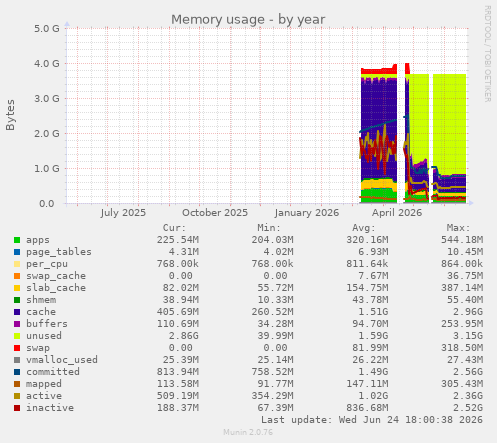Click the large lime unused area in graph
The height and width of the screenshot is (443, 497).
click(449, 123)
